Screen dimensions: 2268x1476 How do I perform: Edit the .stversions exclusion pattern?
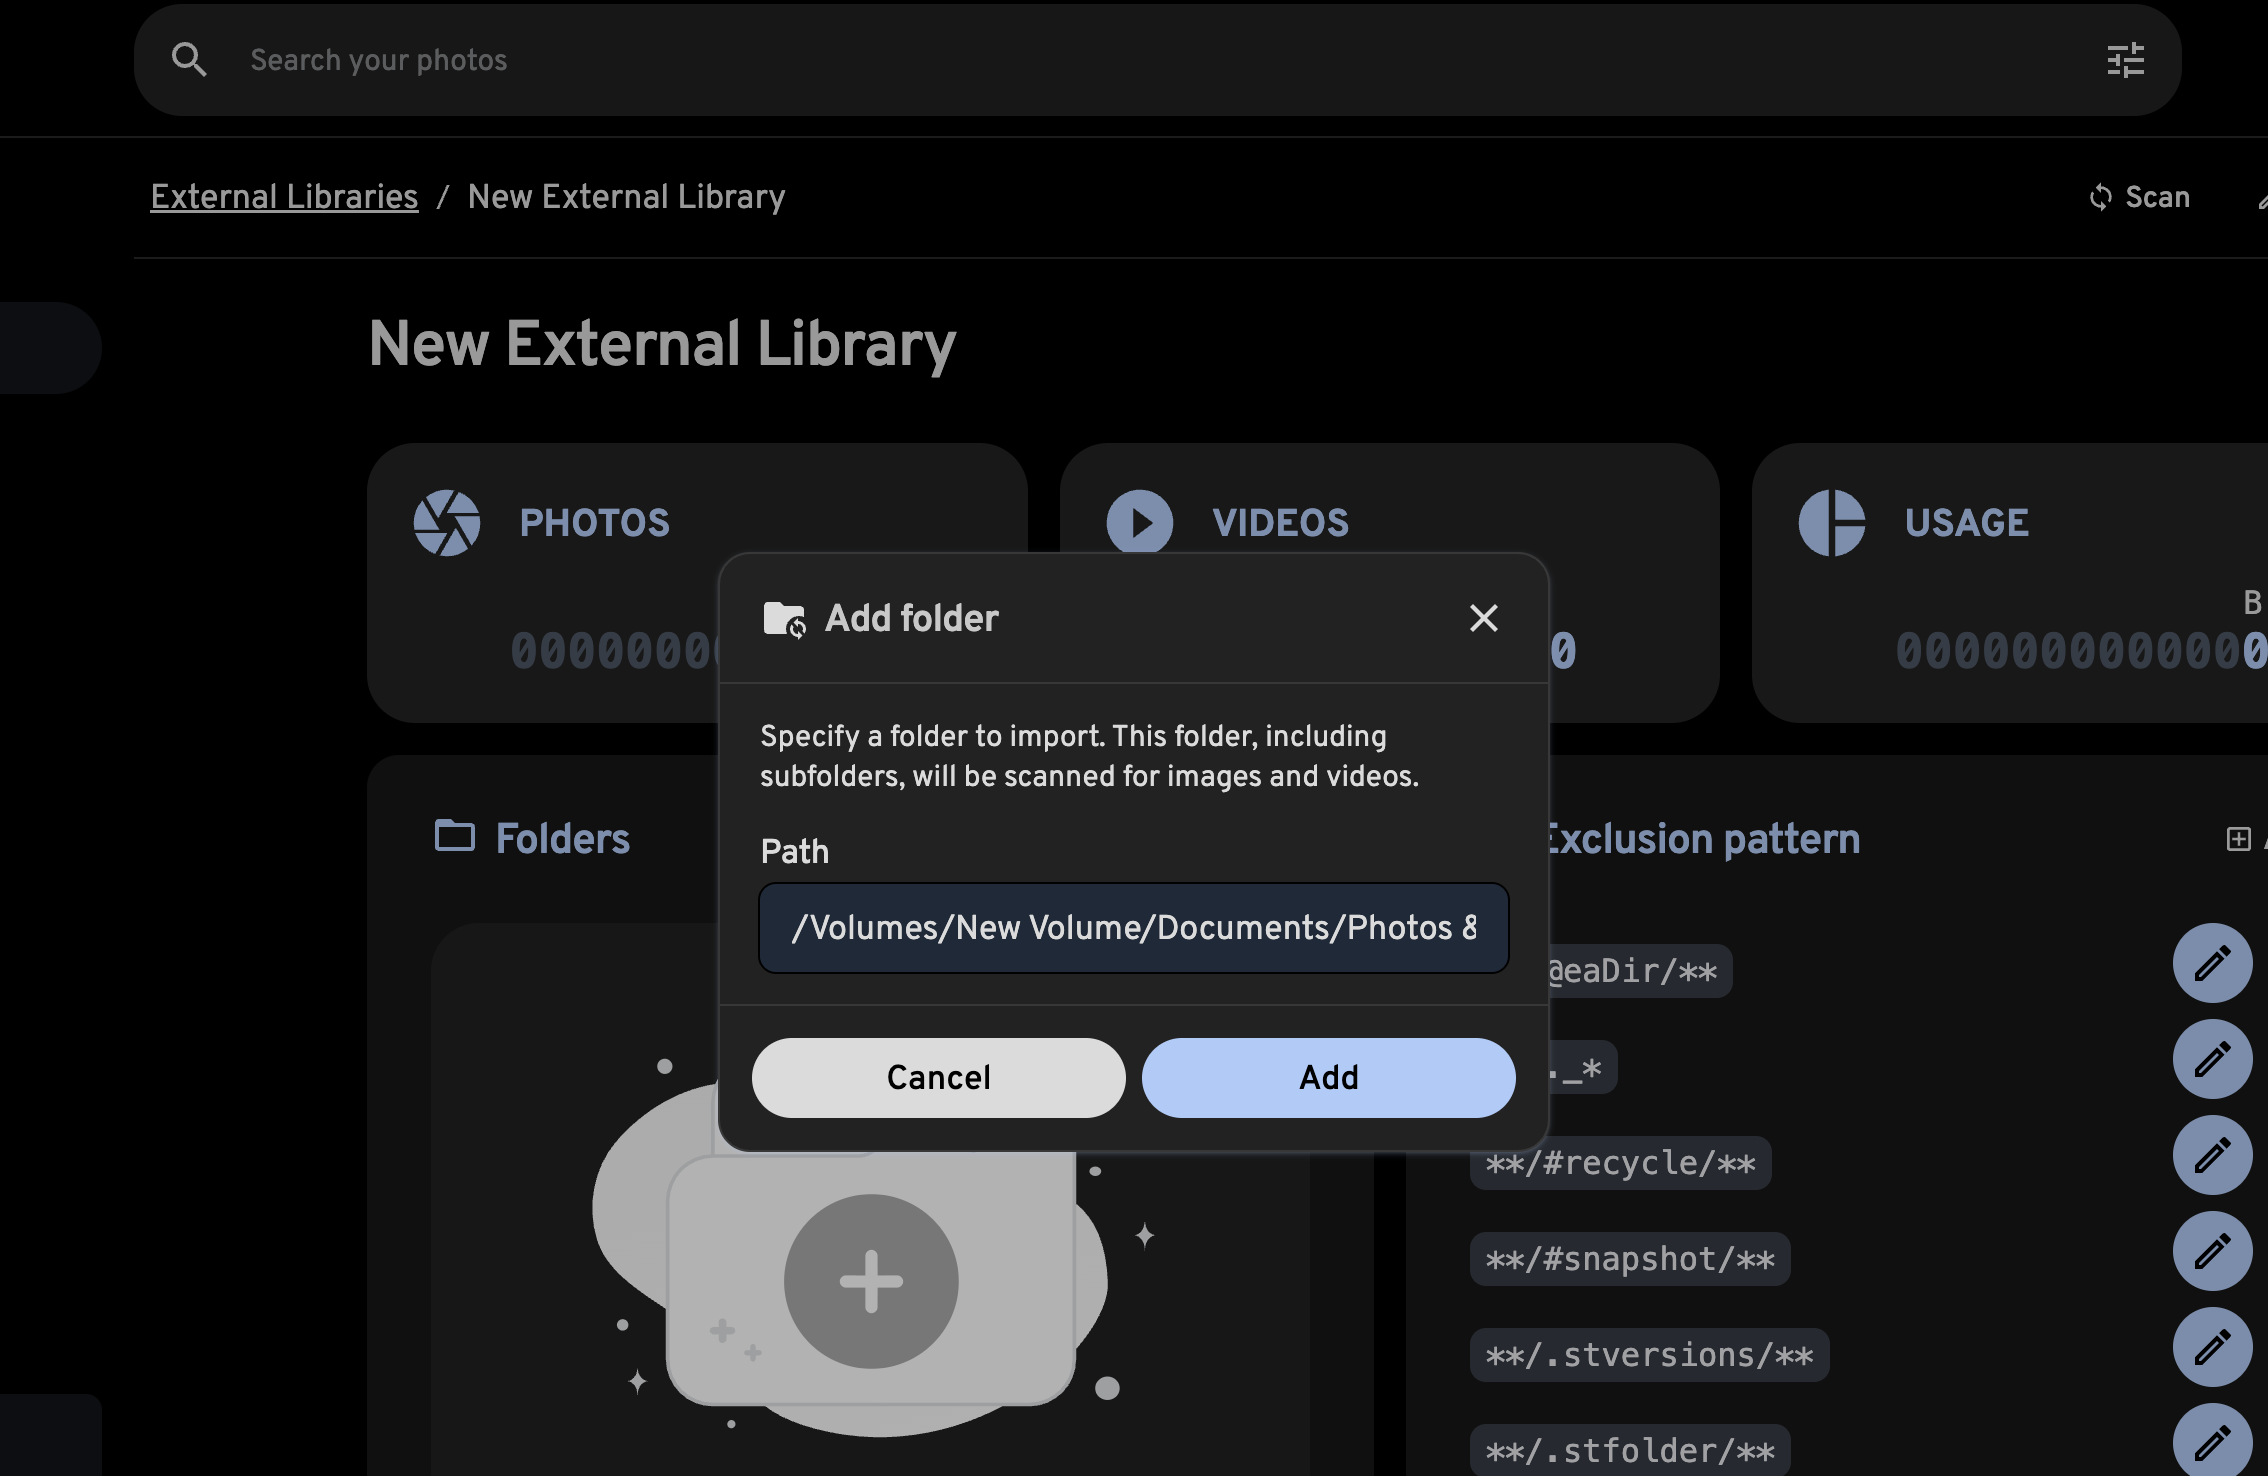2212,1347
